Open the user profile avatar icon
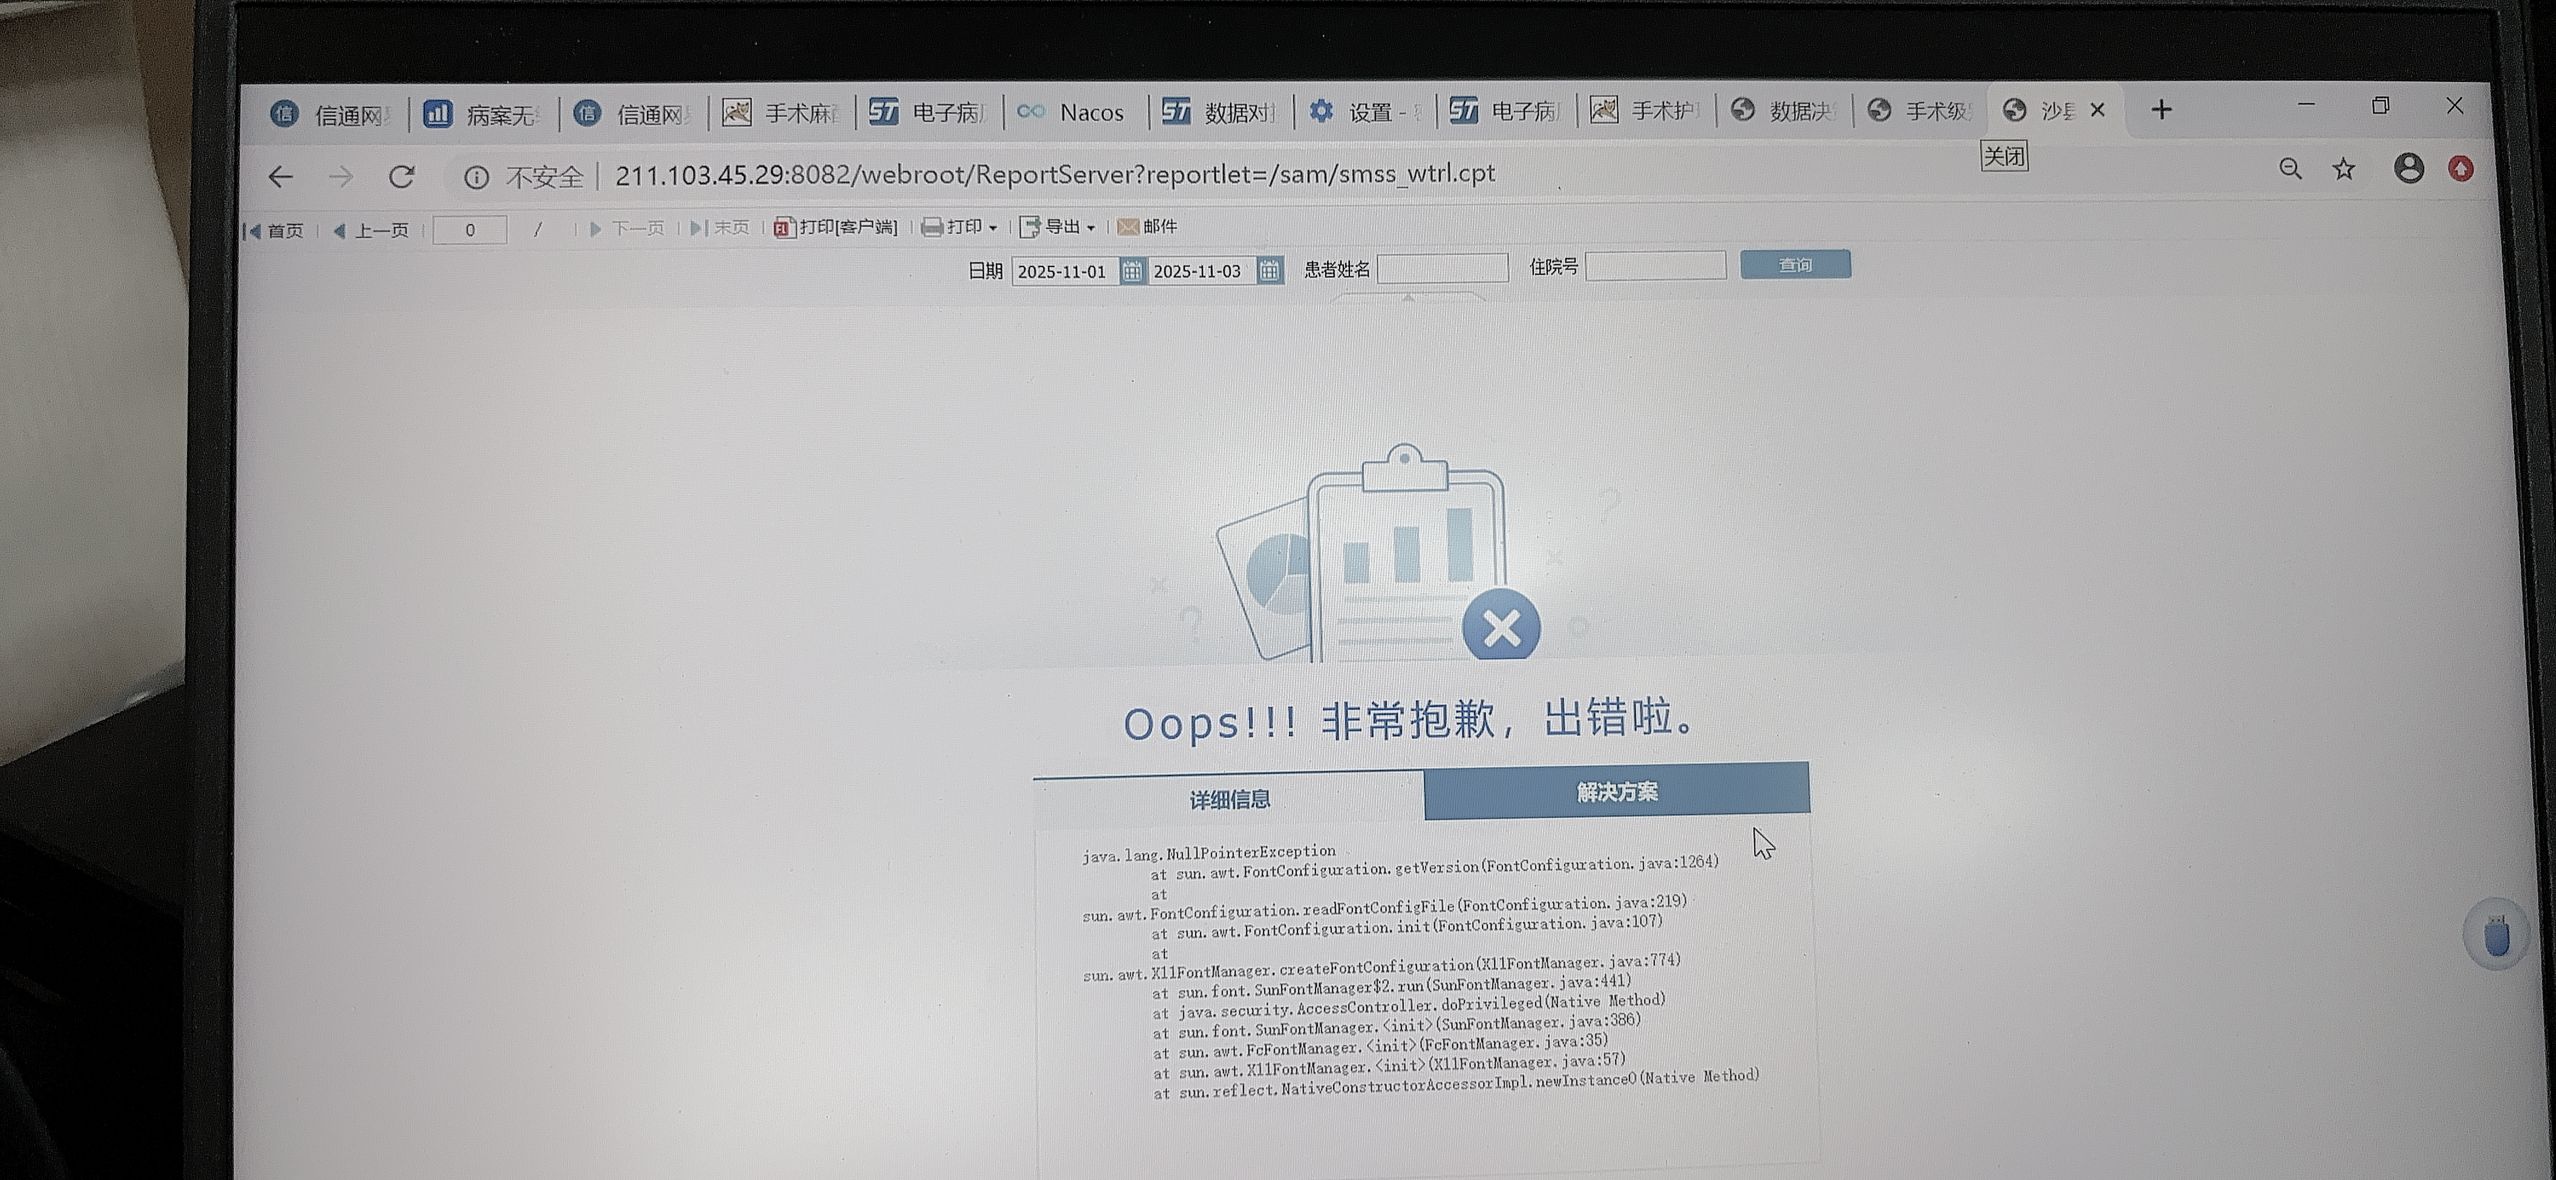Viewport: 2556px width, 1180px height. [2408, 168]
